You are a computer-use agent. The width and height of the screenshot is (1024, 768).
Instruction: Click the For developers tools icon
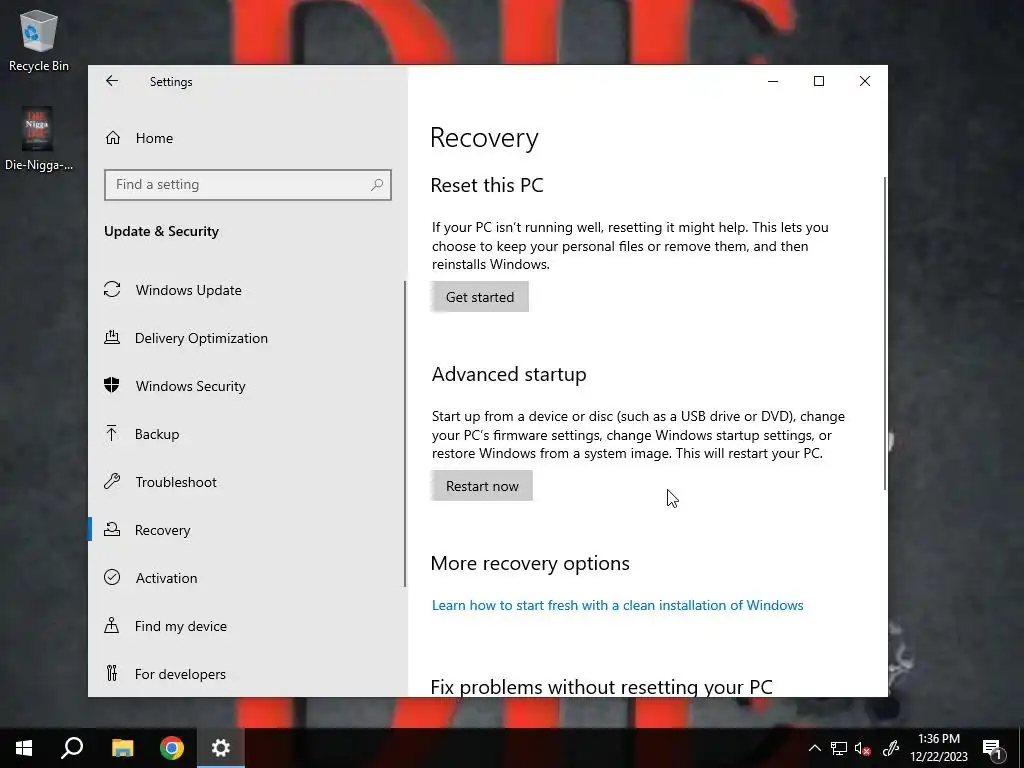pos(112,673)
